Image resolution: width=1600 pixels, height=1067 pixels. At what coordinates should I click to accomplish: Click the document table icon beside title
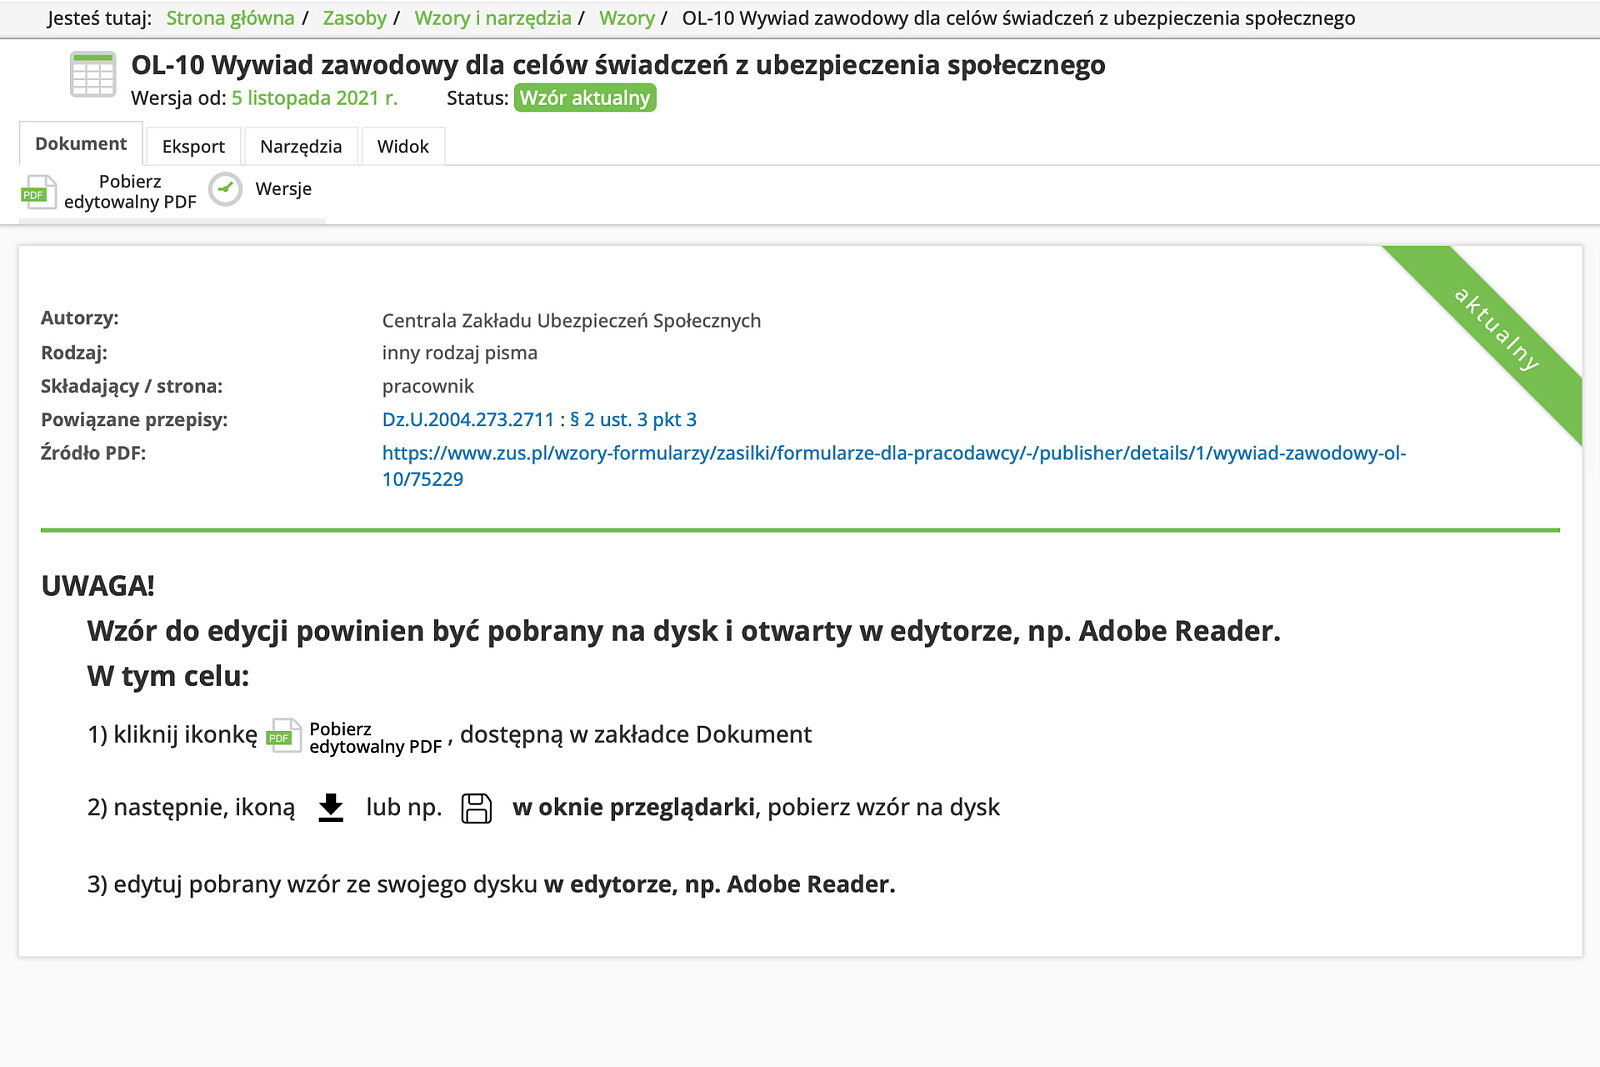coord(93,75)
